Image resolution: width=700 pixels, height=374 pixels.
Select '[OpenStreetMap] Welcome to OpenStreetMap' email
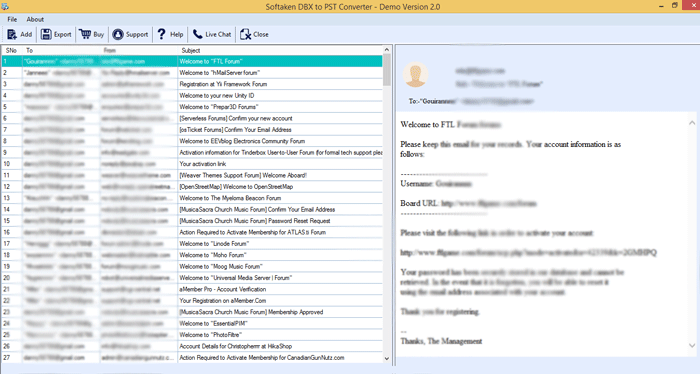point(192,187)
